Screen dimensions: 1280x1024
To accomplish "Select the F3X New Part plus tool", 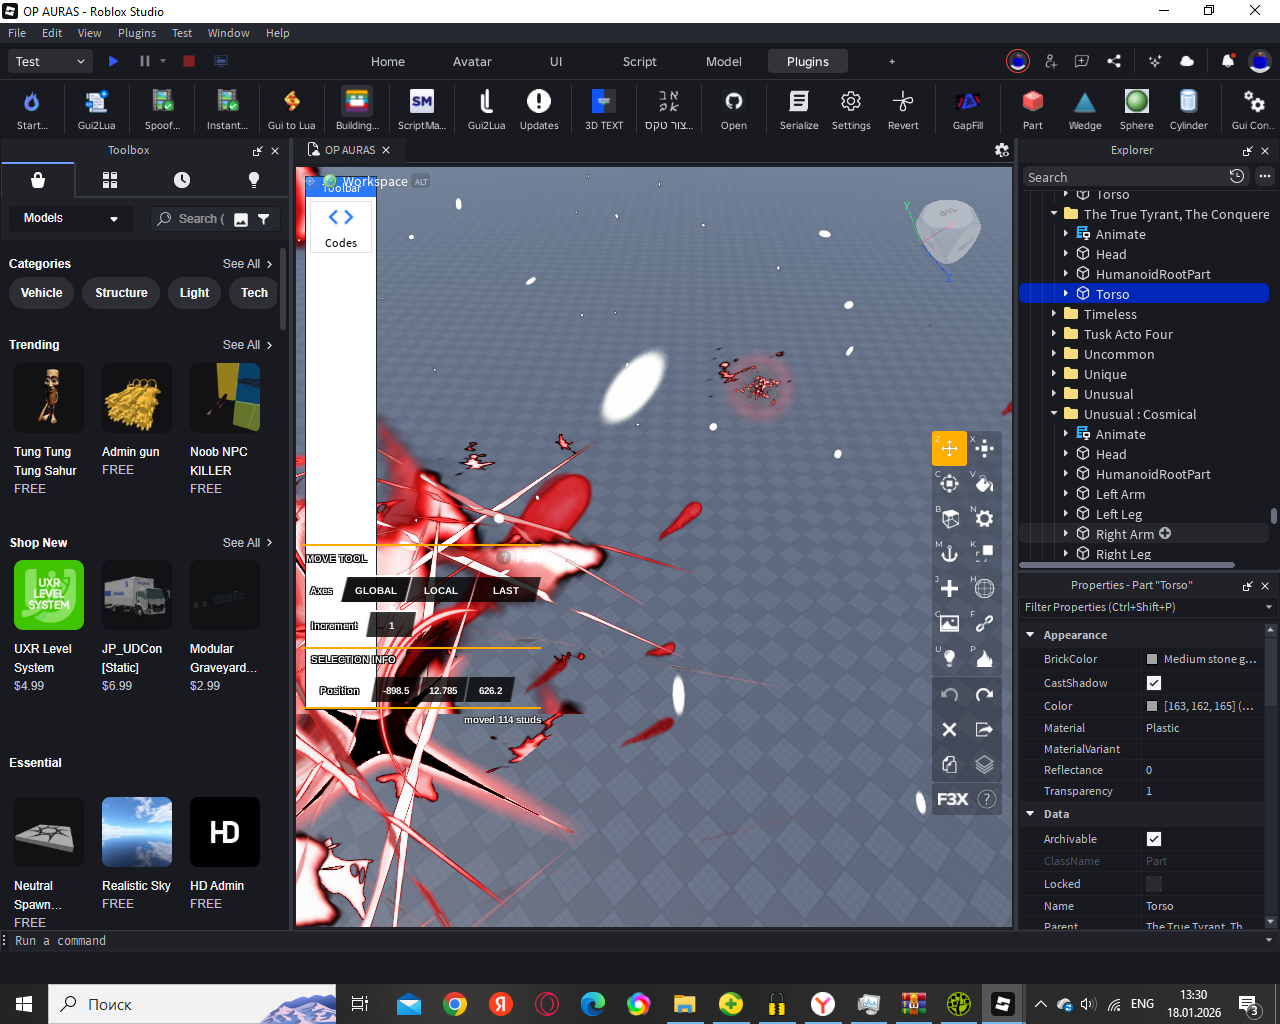I will (949, 588).
